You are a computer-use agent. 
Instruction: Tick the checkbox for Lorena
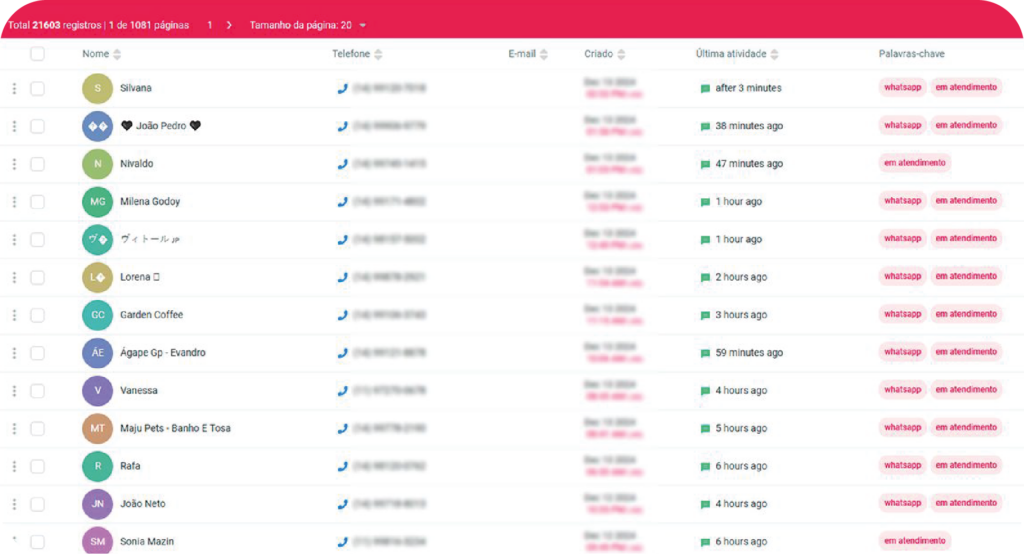(x=37, y=277)
